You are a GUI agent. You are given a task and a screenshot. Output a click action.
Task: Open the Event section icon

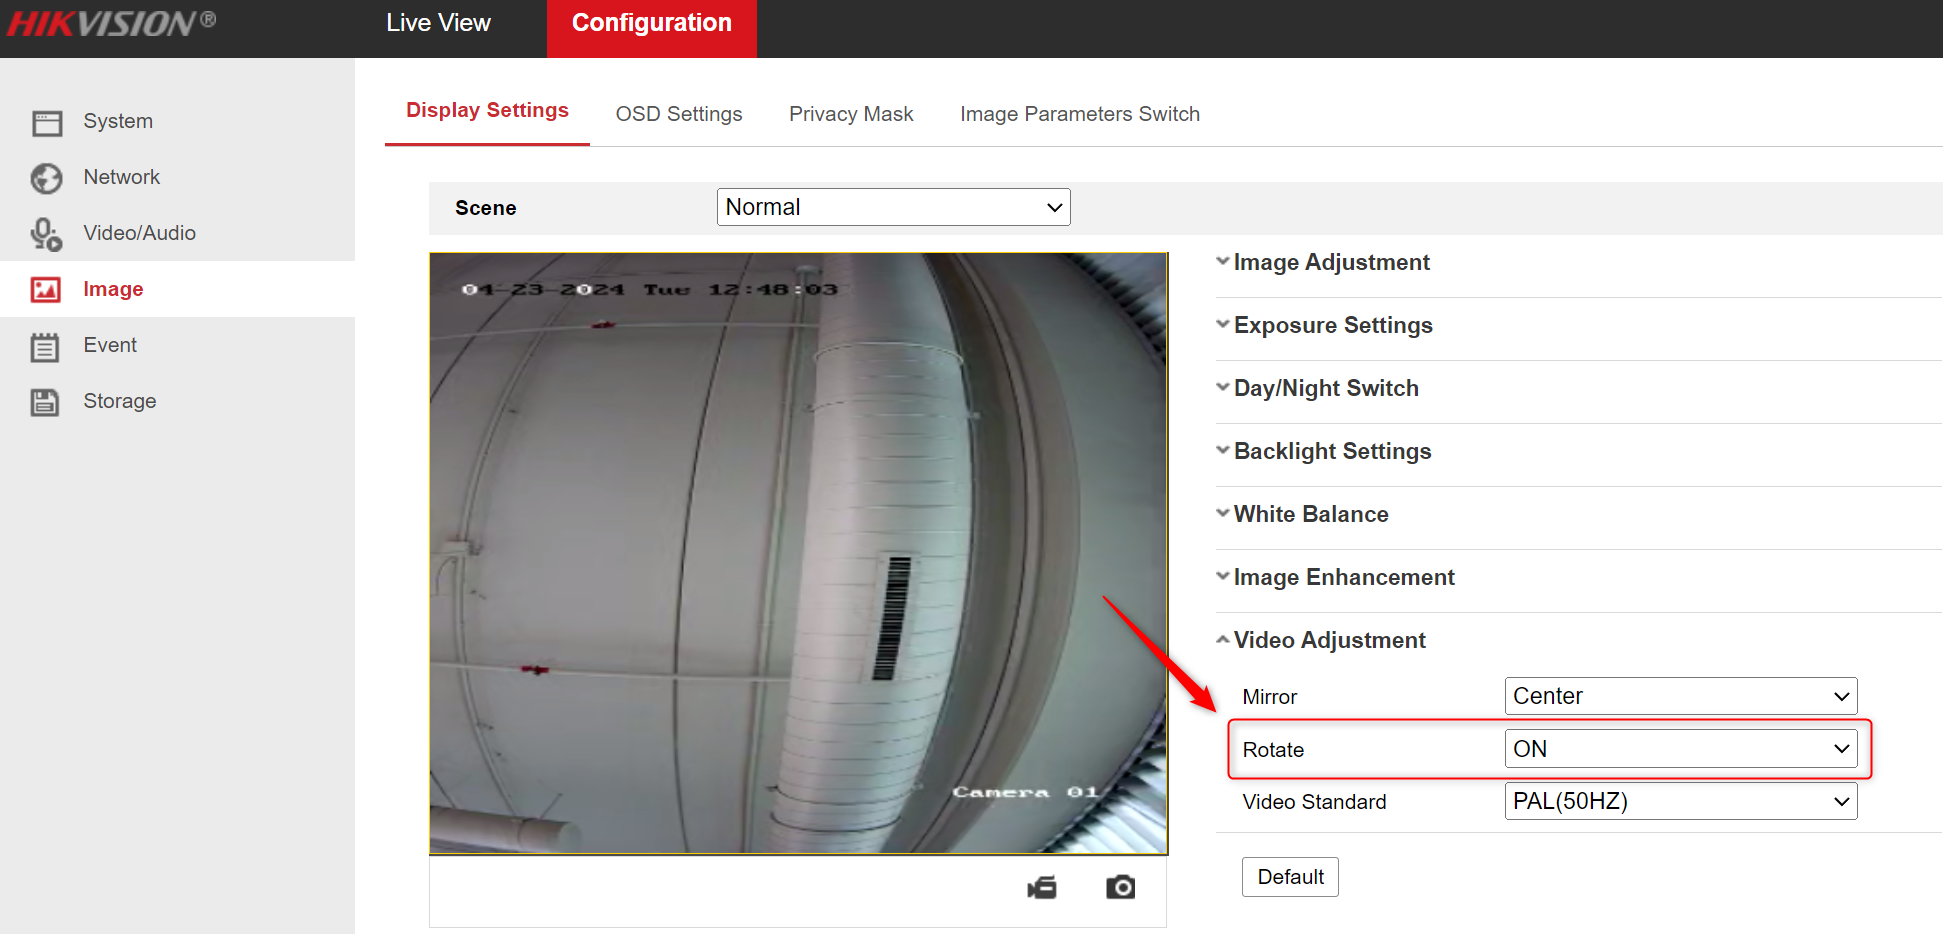click(47, 345)
